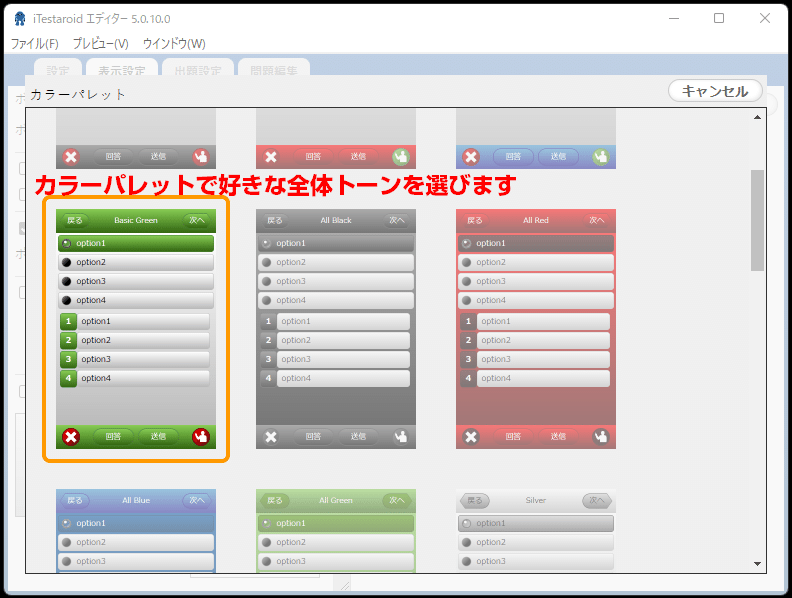
Task: Click 戻る button in Basic Green preview
Action: [75, 220]
